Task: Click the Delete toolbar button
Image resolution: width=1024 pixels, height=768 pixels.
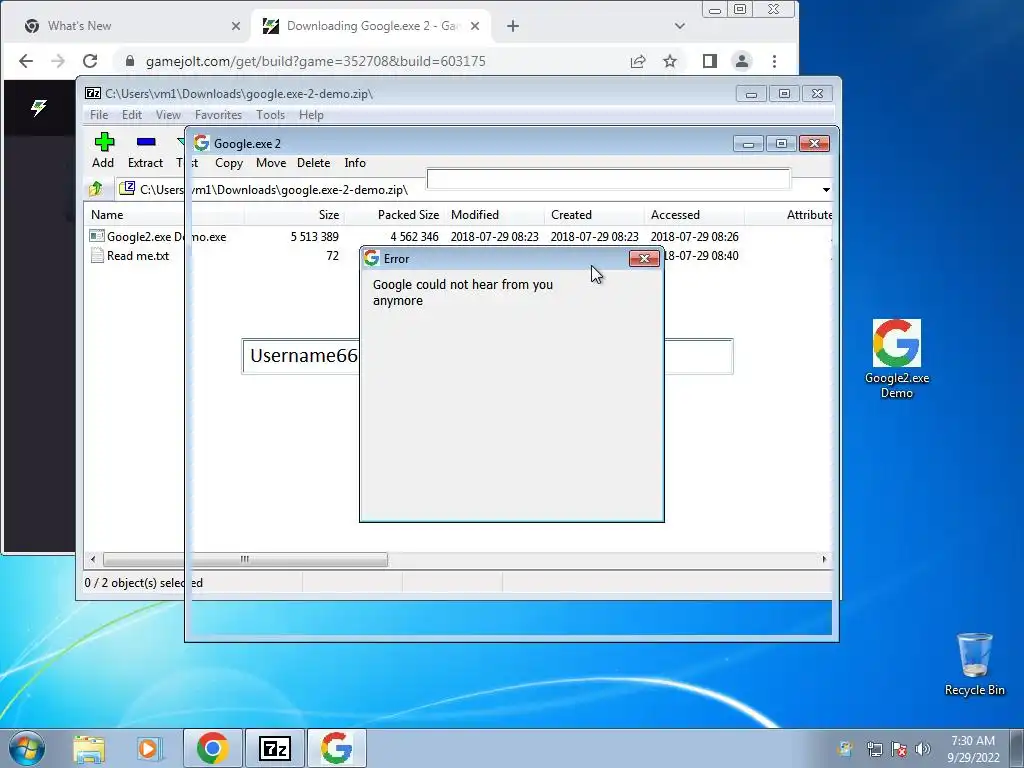Action: click(313, 163)
